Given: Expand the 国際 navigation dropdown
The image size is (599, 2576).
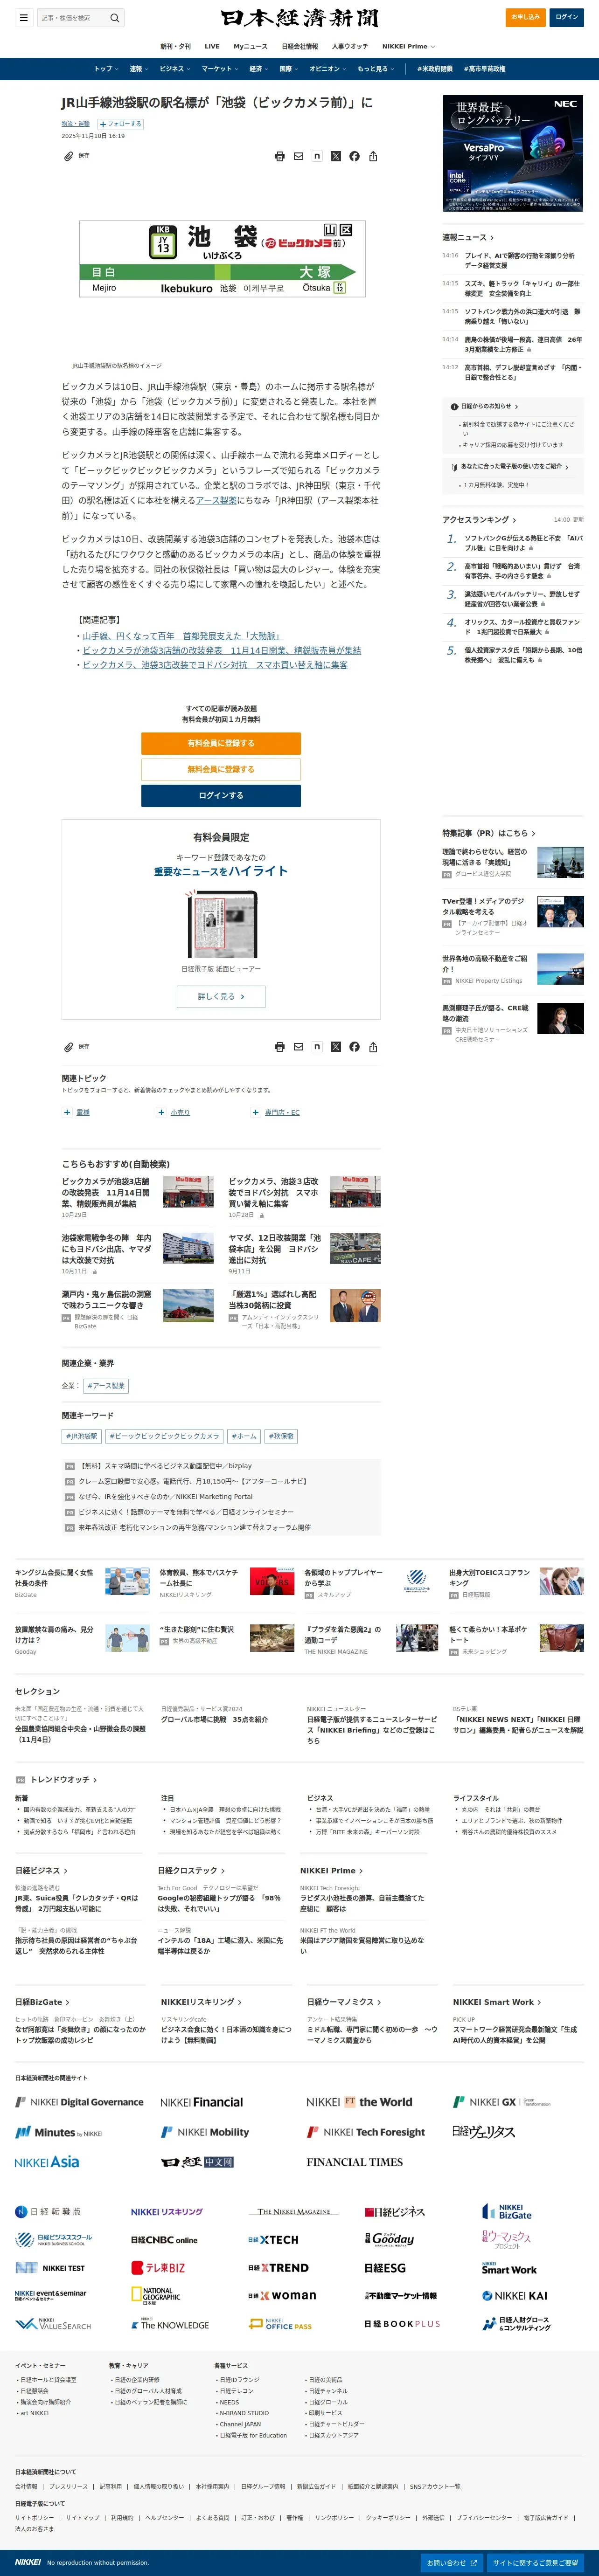Looking at the screenshot, I should click(x=289, y=69).
